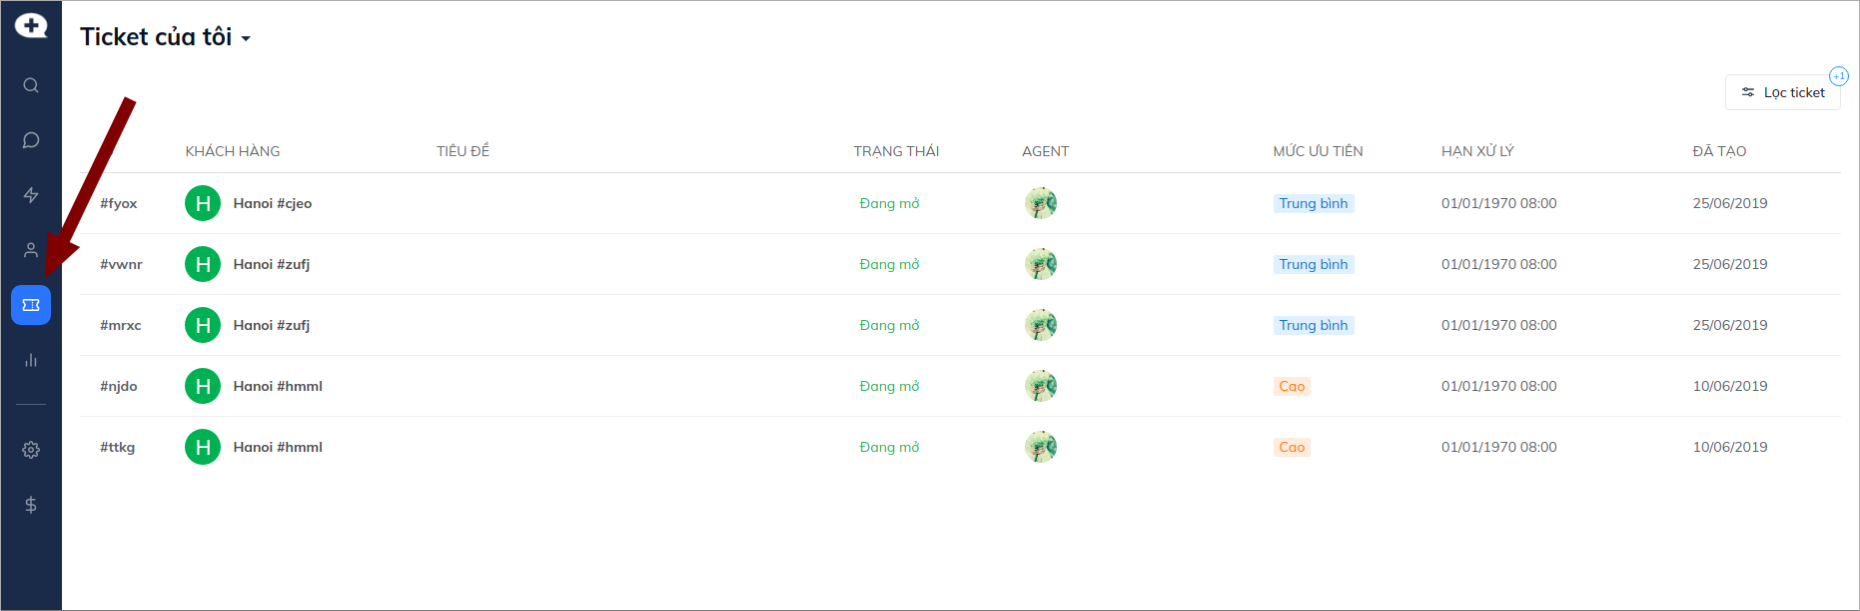Click the agent avatar for ticket #vwnr

click(x=1041, y=265)
